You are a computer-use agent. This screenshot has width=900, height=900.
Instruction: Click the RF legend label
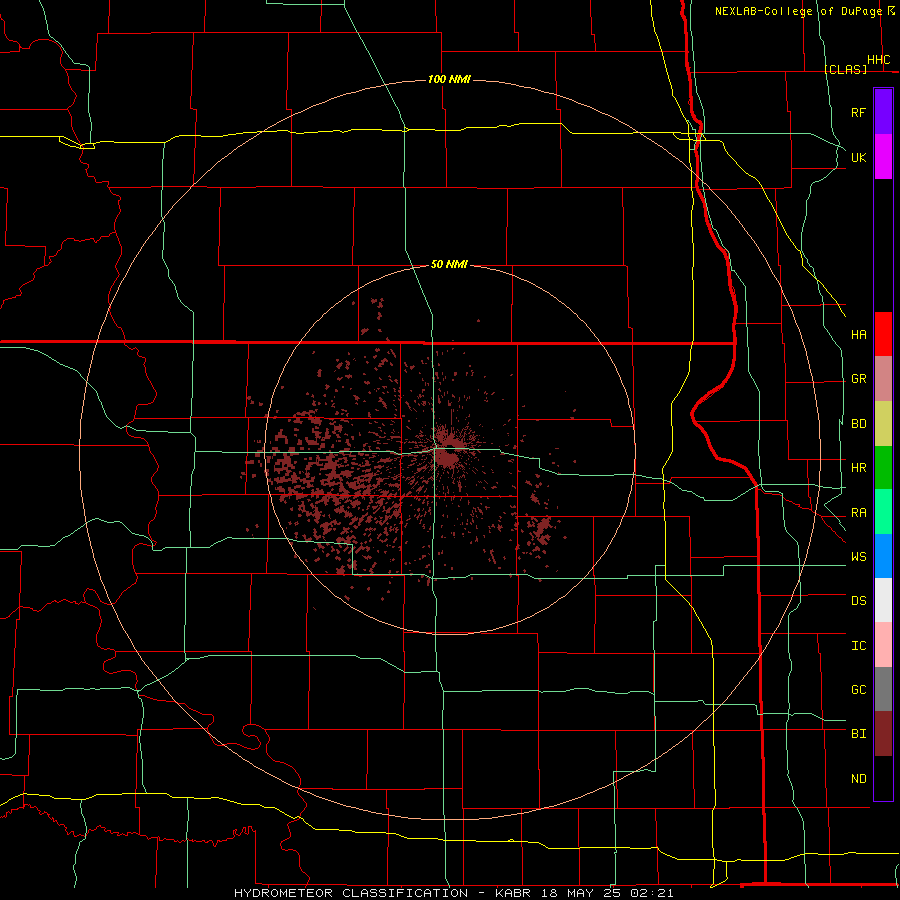pyautogui.click(x=859, y=112)
